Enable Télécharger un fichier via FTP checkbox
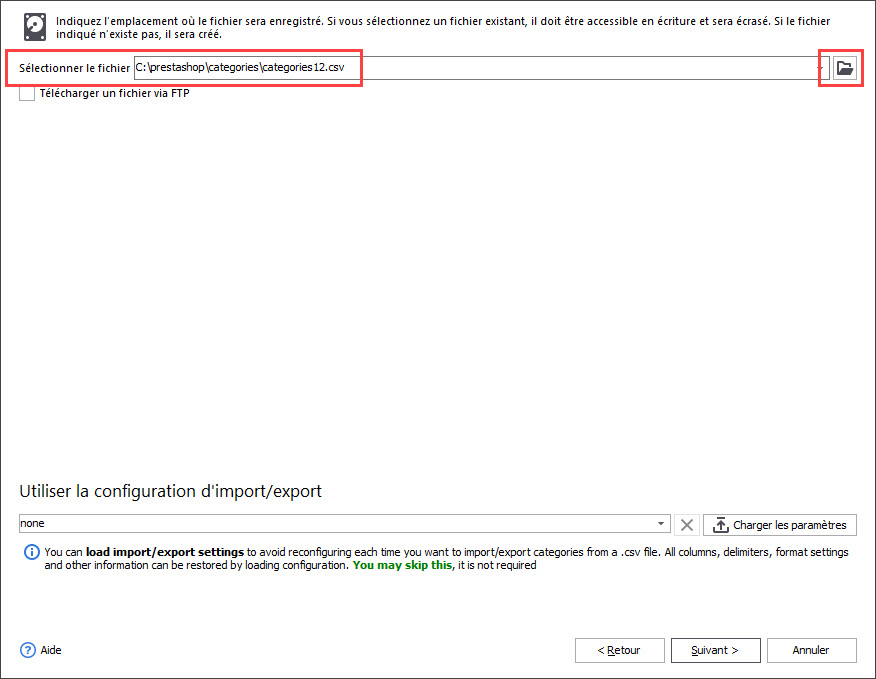The width and height of the screenshot is (876, 679). click(27, 93)
